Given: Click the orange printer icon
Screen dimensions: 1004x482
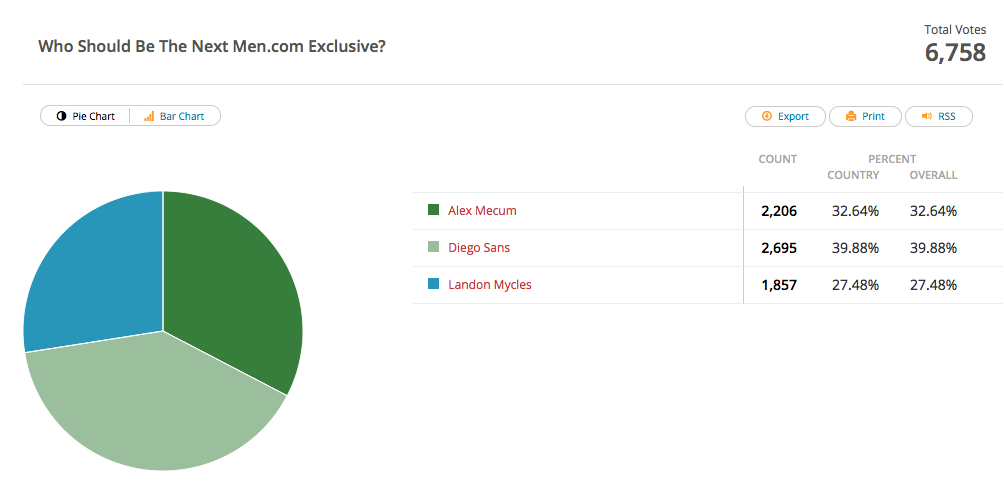Looking at the screenshot, I should [851, 116].
